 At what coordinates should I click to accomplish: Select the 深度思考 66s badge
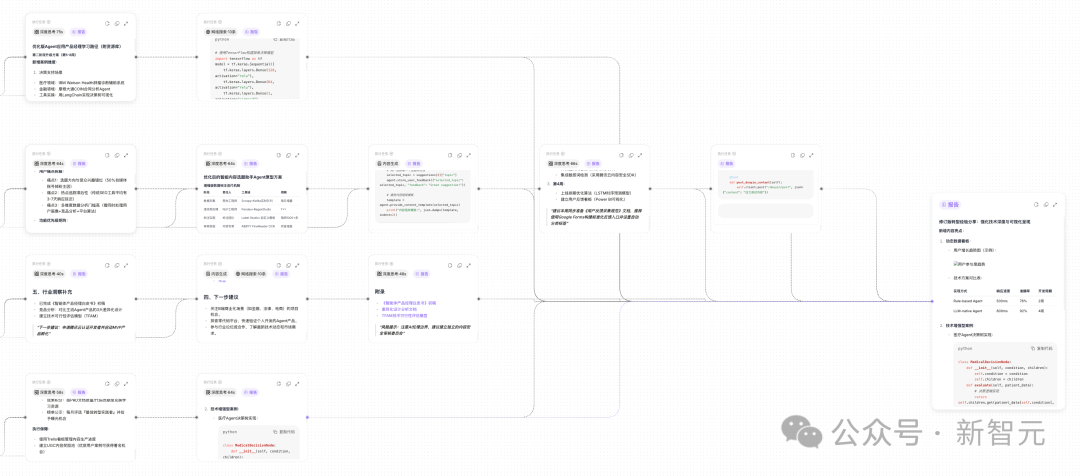[x=563, y=163]
